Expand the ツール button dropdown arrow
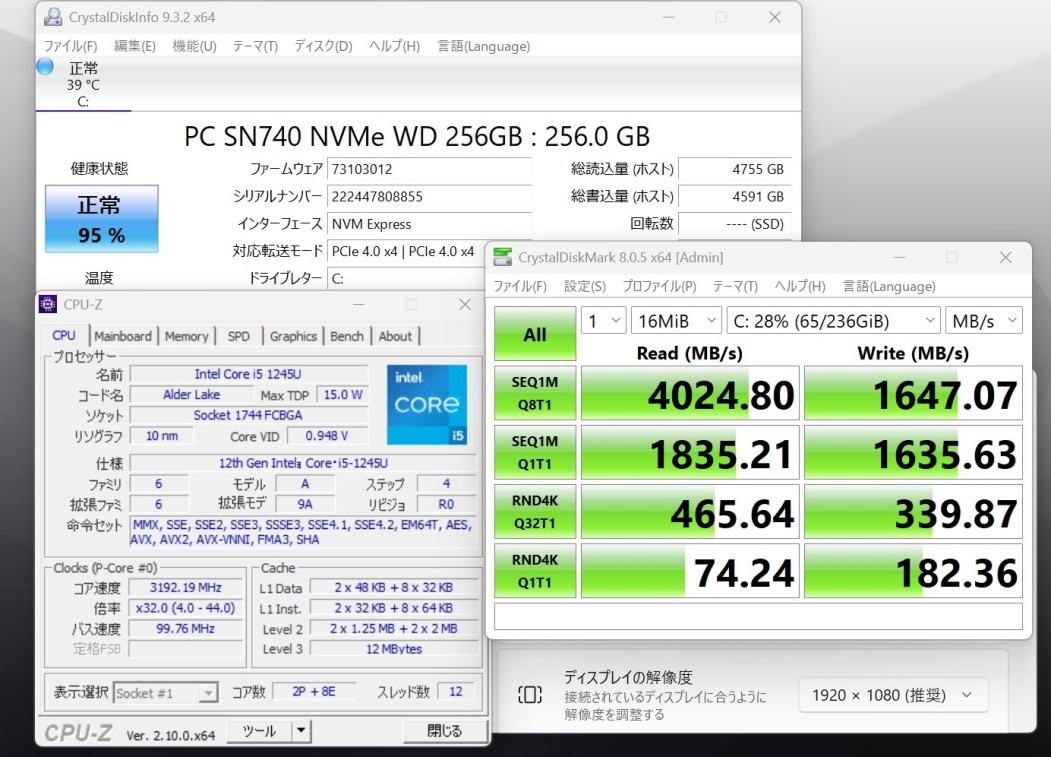The height and width of the screenshot is (757, 1051). [302, 731]
